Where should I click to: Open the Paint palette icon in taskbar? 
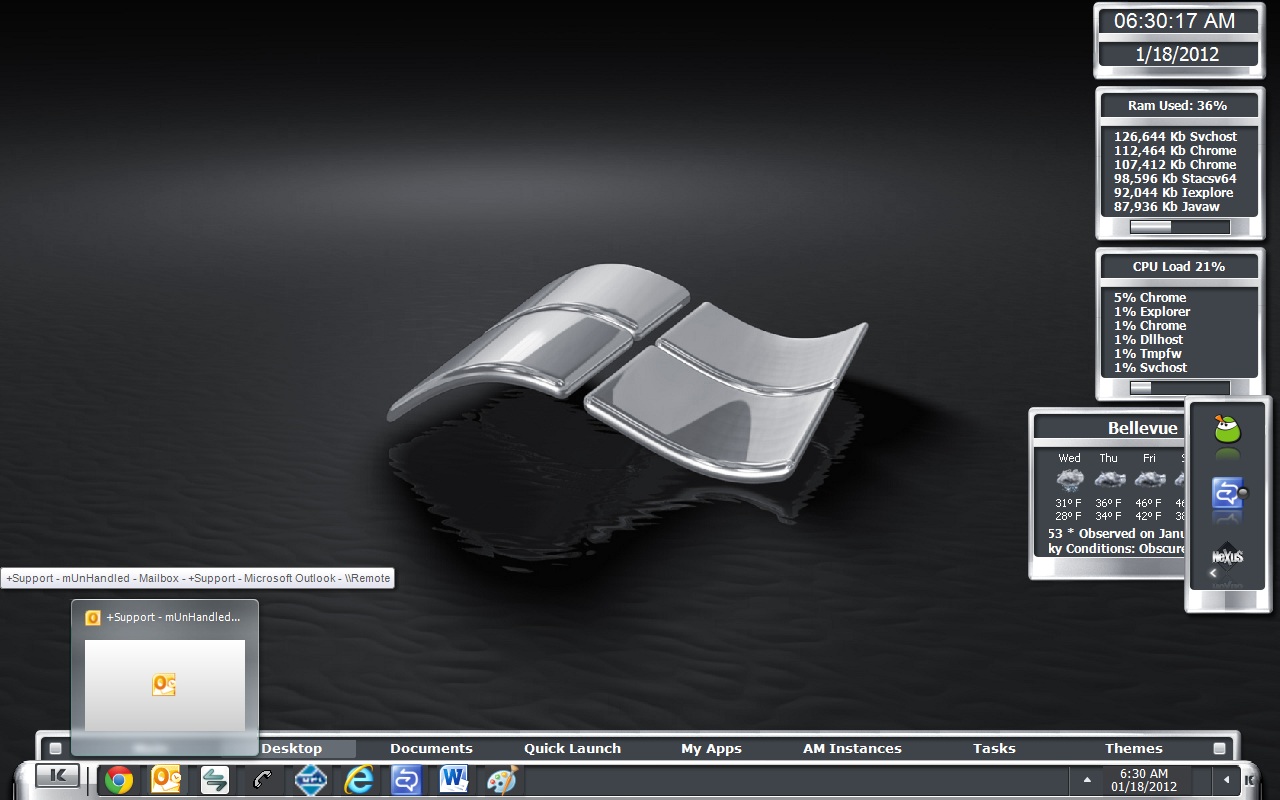click(501, 780)
